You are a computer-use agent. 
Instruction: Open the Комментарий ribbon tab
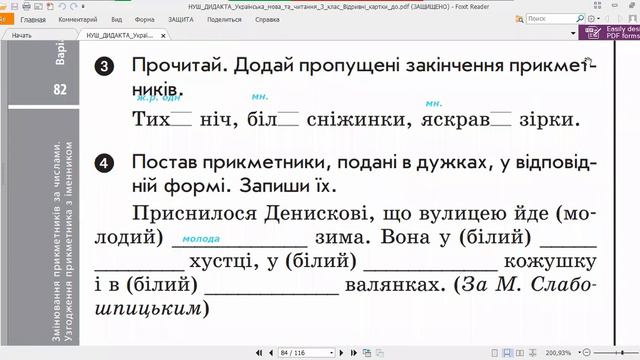(x=78, y=19)
